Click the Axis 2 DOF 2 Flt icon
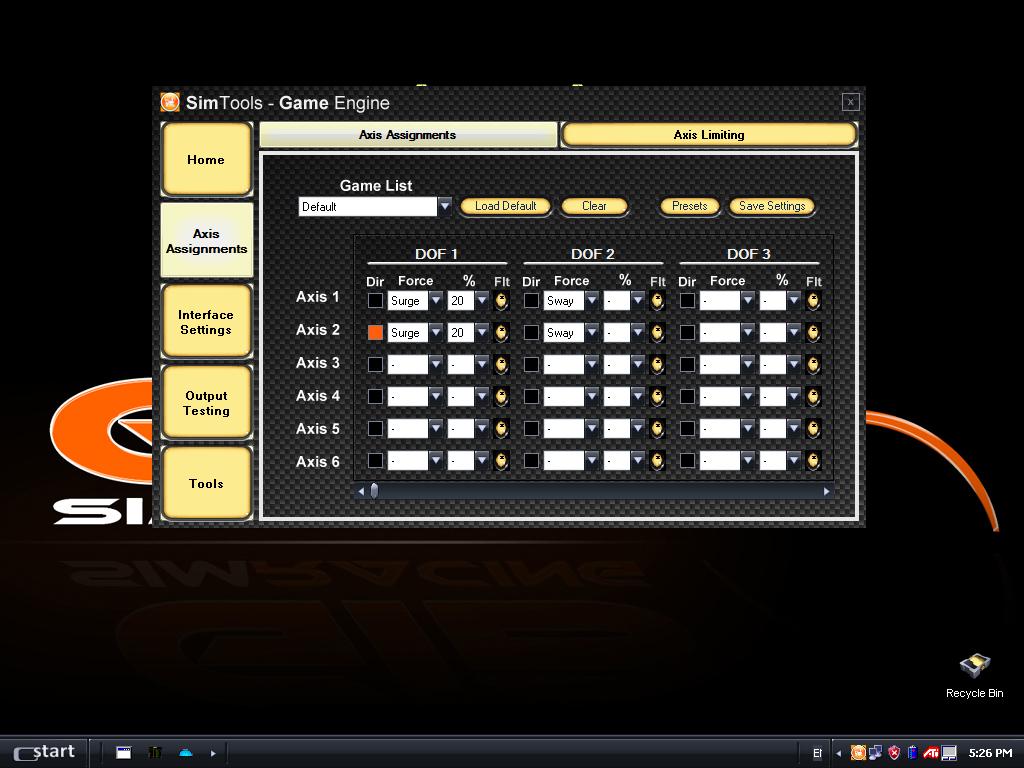Viewport: 1024px width, 768px height. (657, 332)
